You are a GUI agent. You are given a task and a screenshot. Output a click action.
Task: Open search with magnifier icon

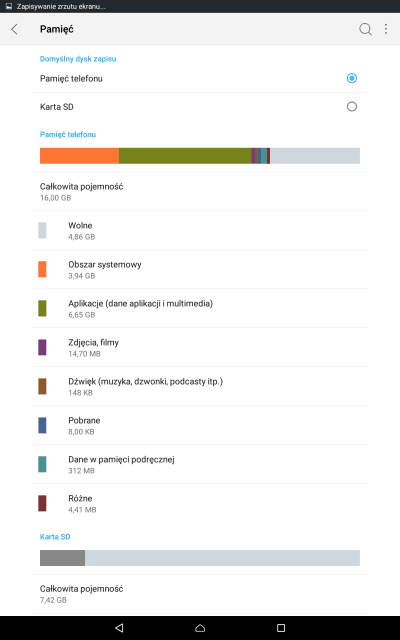pyautogui.click(x=365, y=29)
